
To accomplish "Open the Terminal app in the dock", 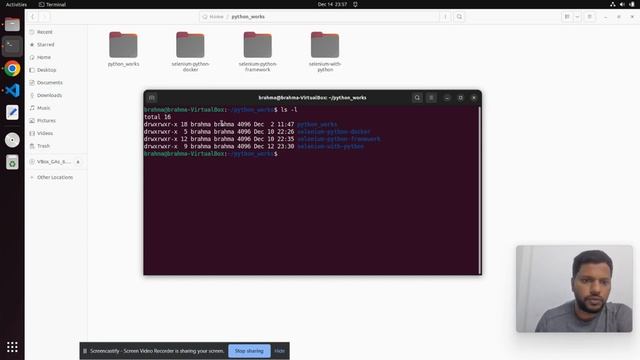I will (12, 46).
